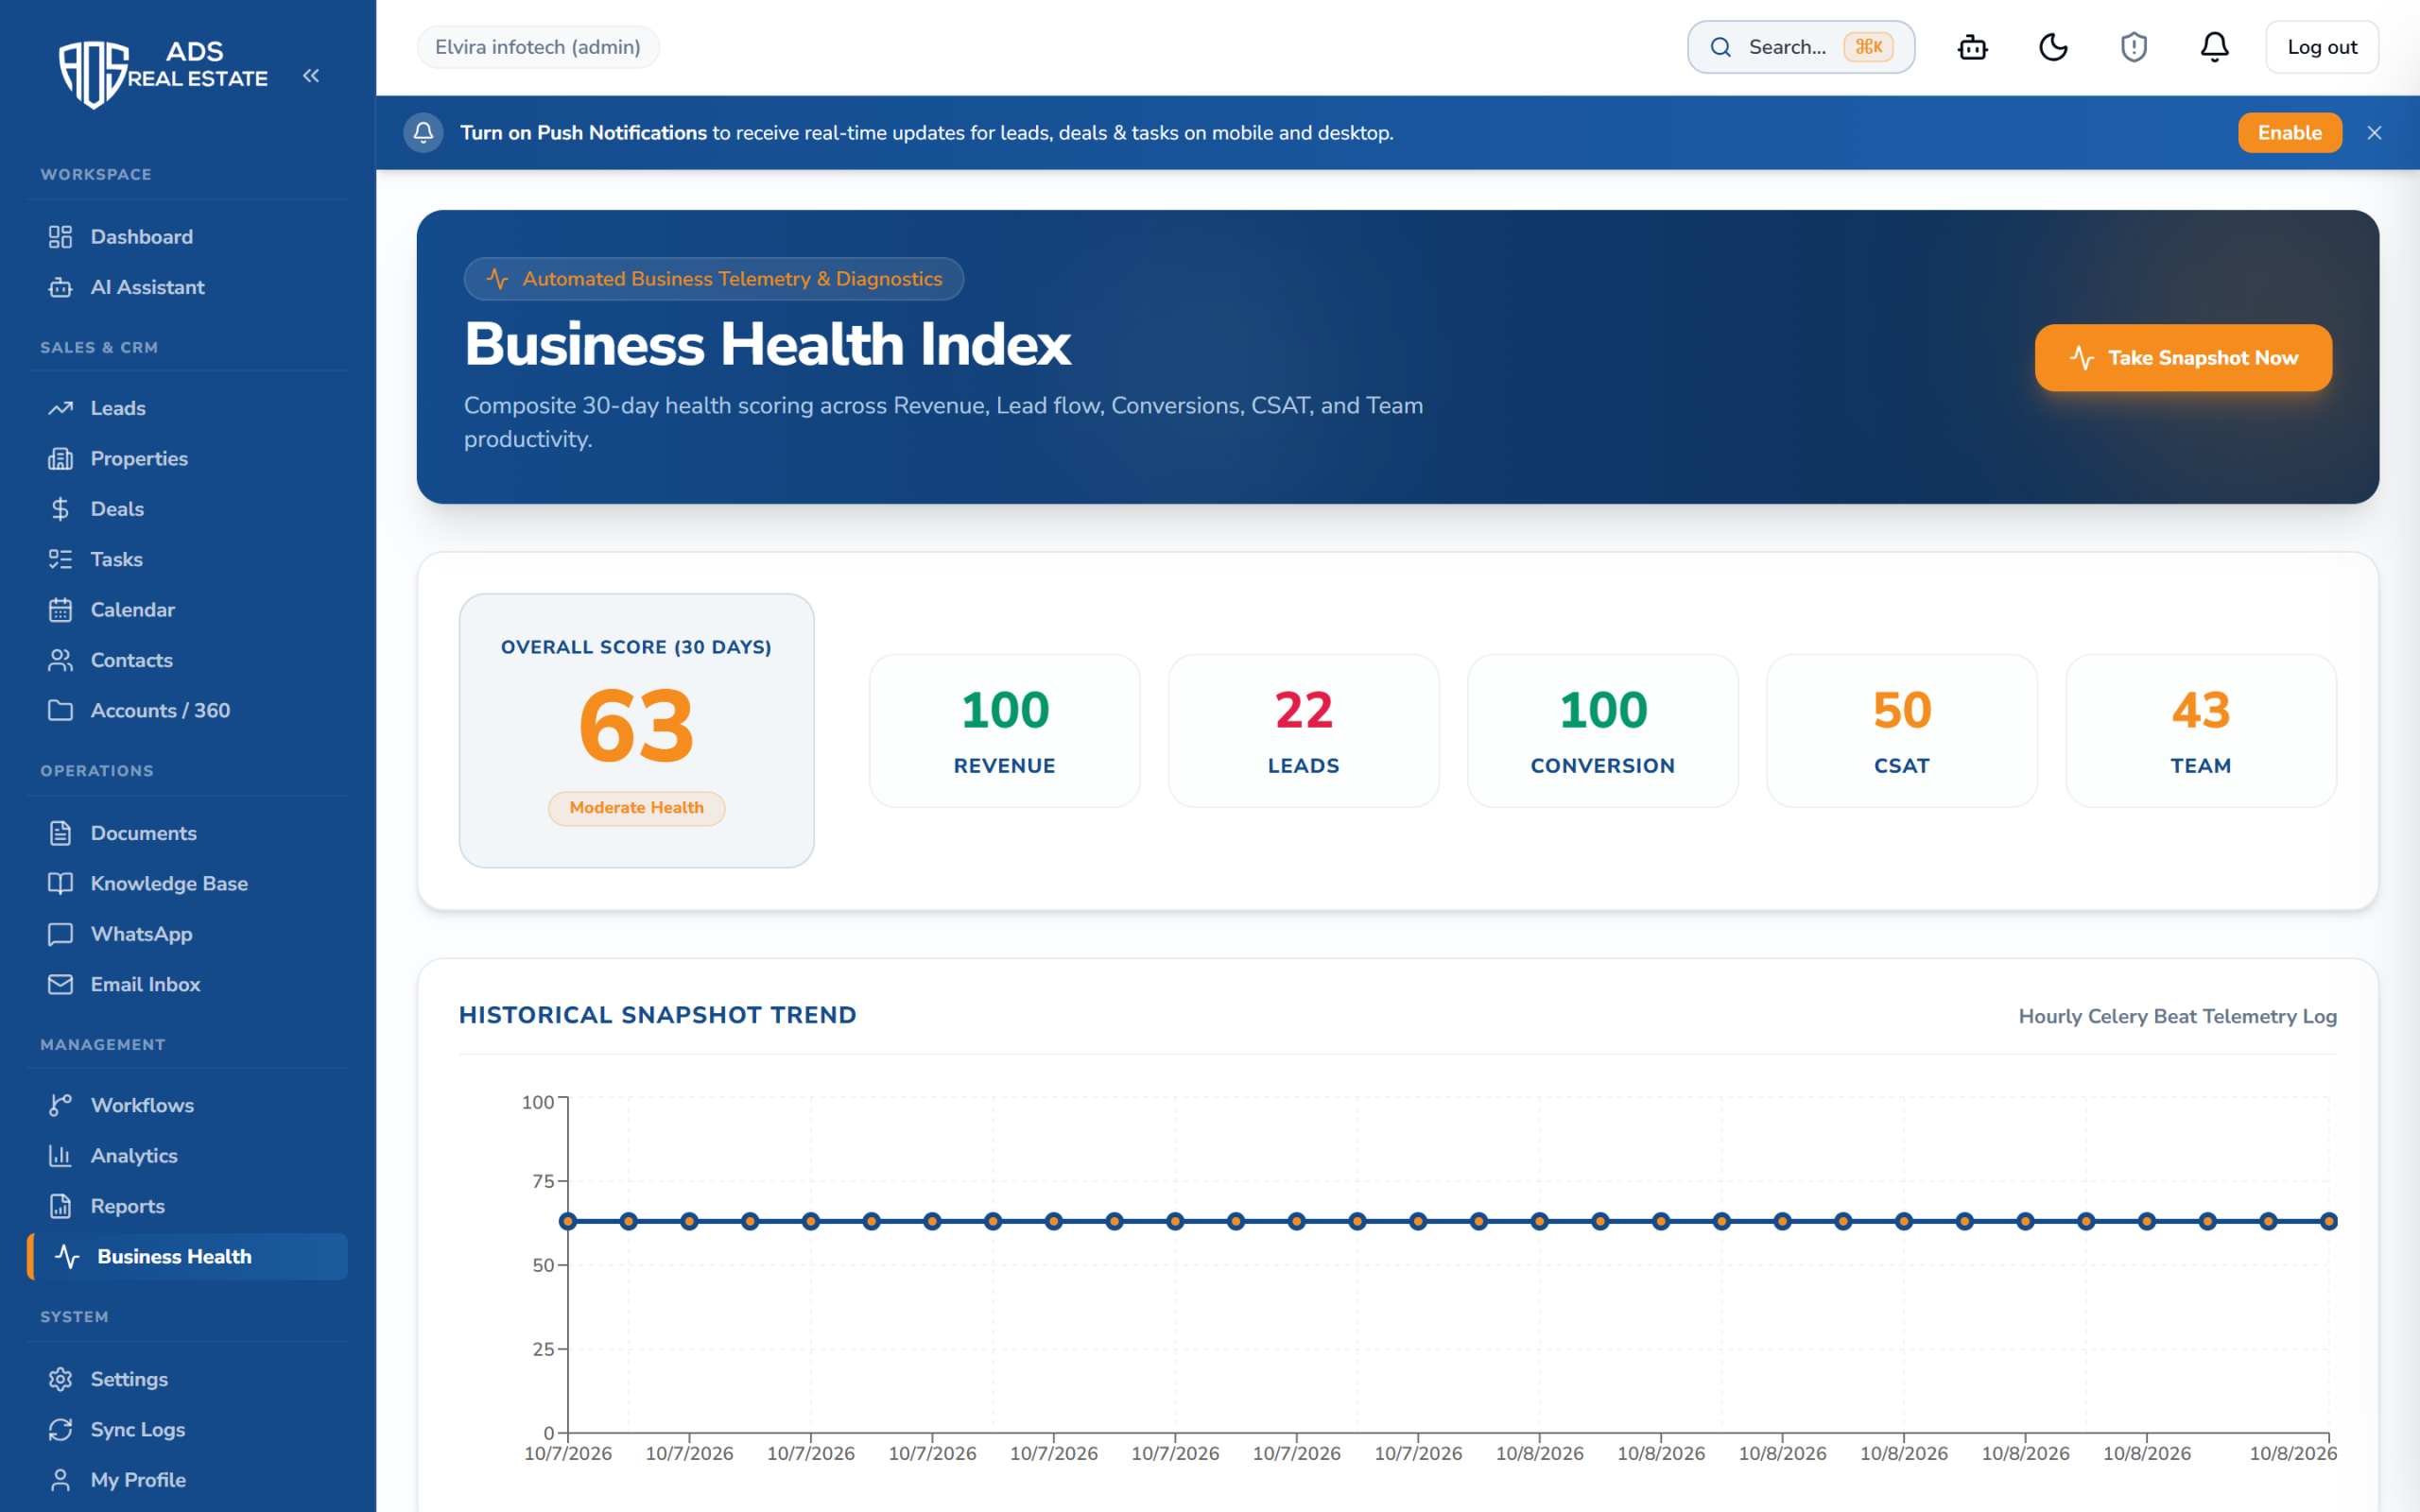
Task: Click the Automated Business Telemetry & Diagnostics tag
Action: click(714, 279)
